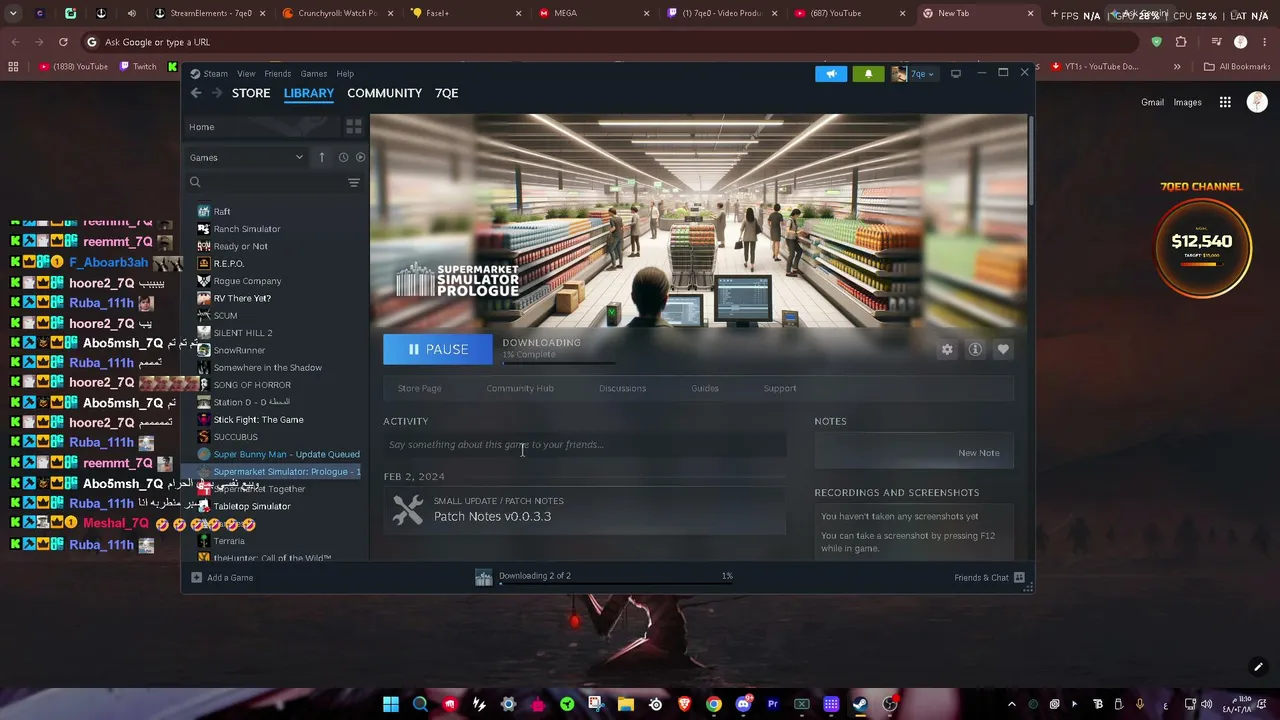
Task: Open the library collections grid view
Action: 353,127
